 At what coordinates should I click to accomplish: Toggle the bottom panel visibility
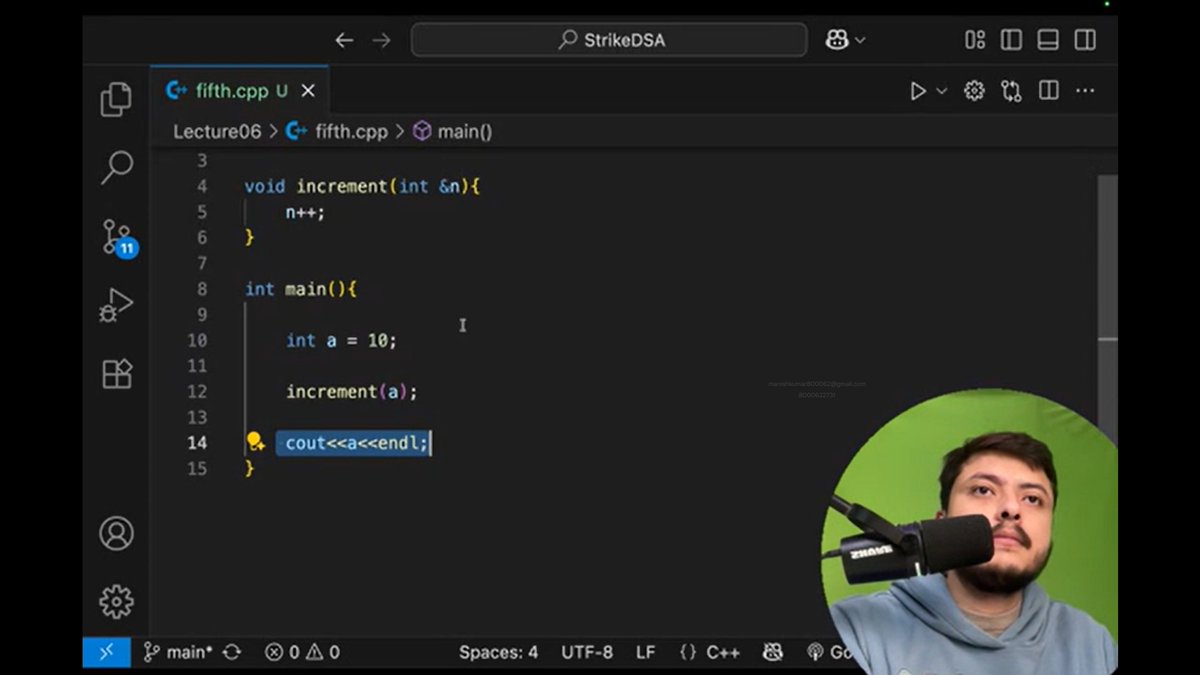[1048, 40]
